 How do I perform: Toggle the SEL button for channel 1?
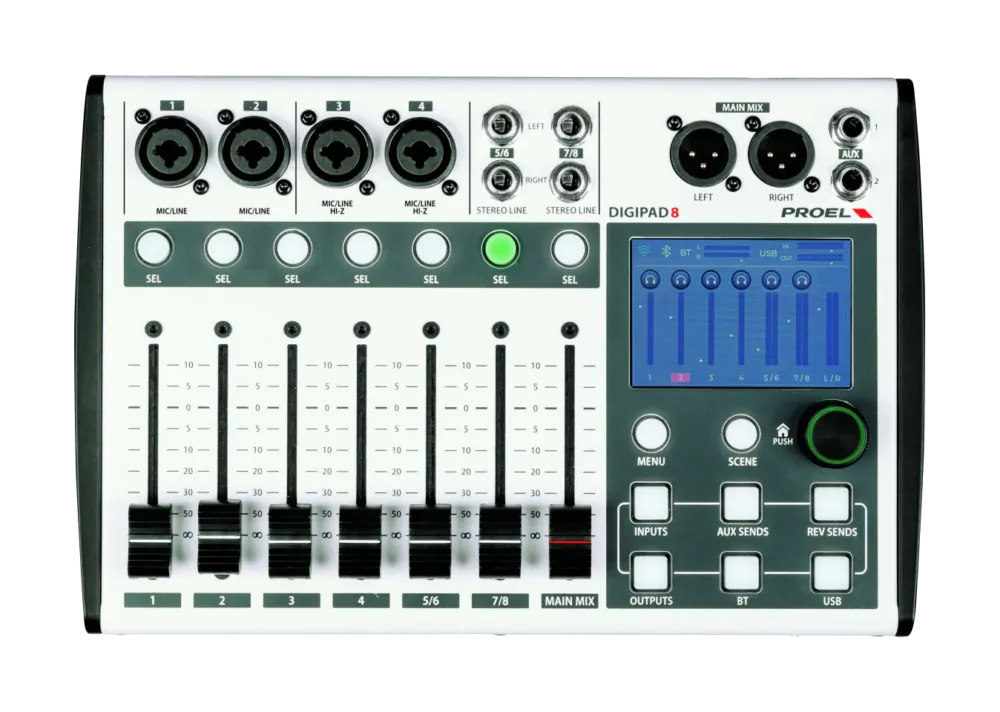(154, 249)
